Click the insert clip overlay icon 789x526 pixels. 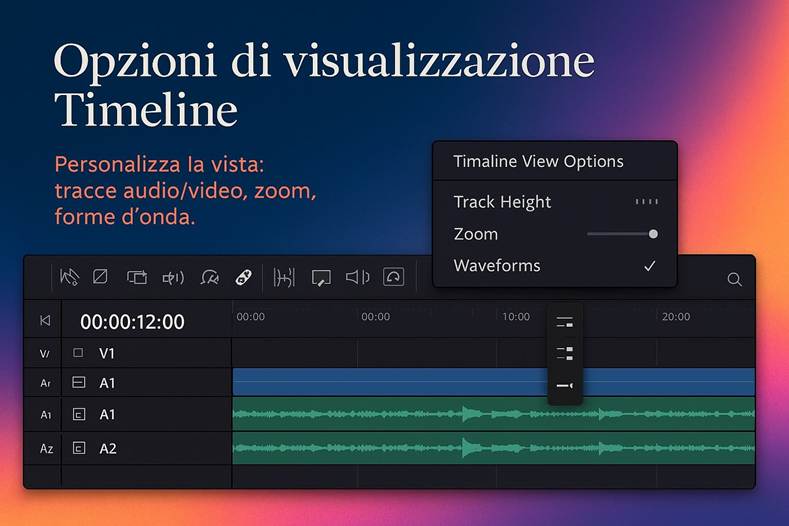[137, 277]
